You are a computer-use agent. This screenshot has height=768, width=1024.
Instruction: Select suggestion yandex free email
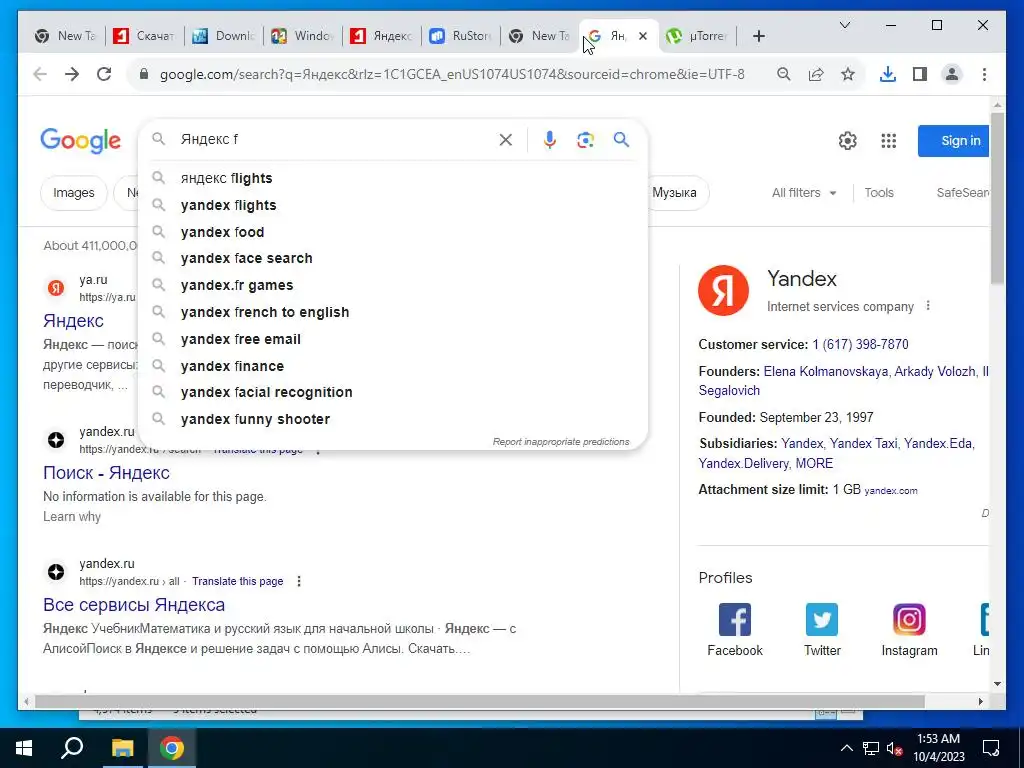point(393,339)
